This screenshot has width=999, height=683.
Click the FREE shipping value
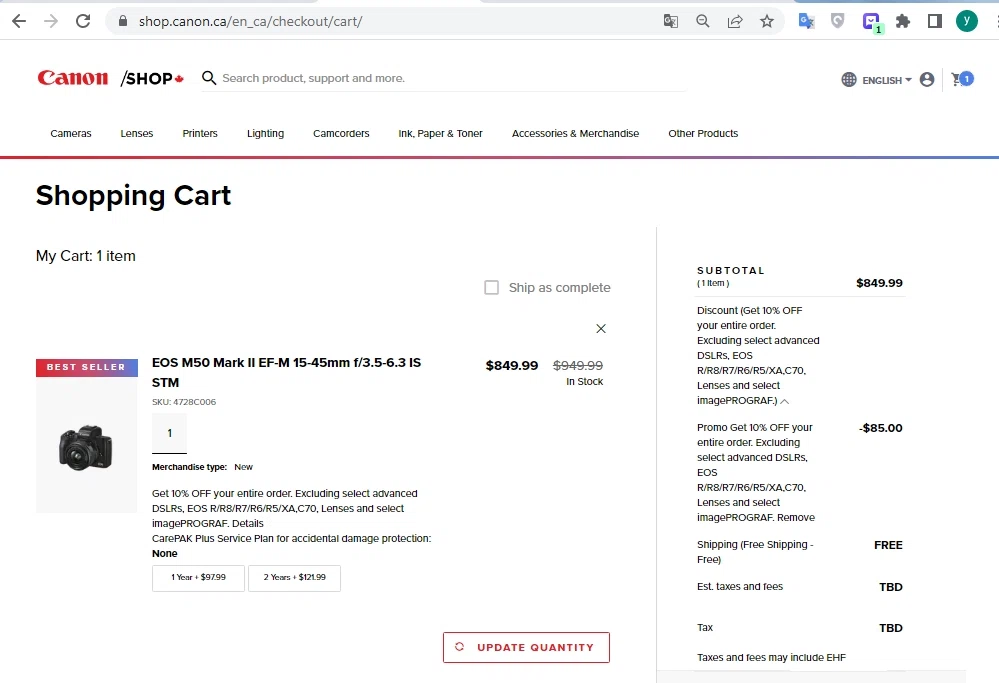coord(888,545)
